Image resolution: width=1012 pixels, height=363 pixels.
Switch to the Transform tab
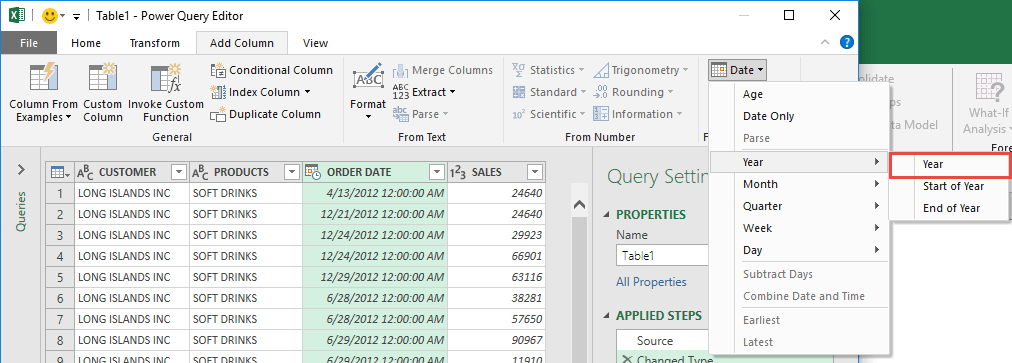tap(154, 43)
